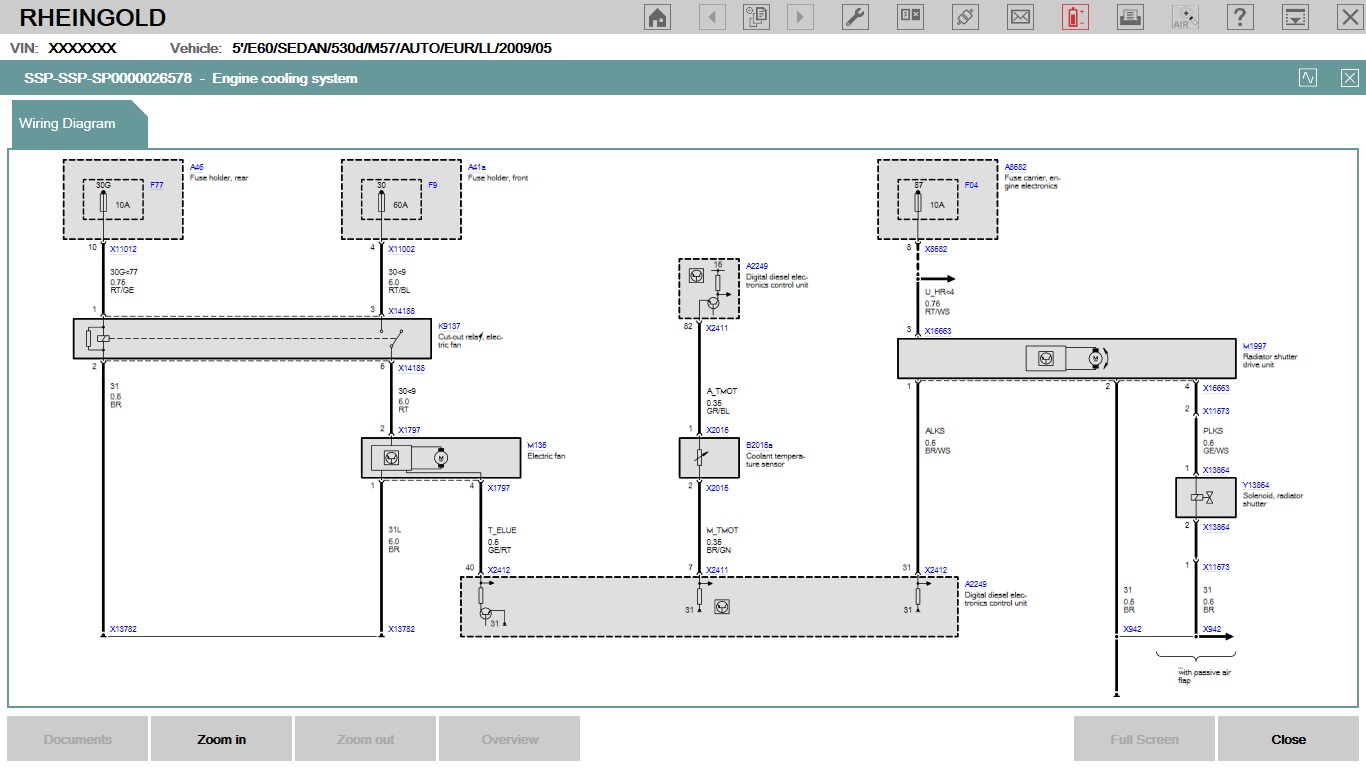Click the ALKS wire label
This screenshot has height=768, width=1366.
click(x=934, y=431)
